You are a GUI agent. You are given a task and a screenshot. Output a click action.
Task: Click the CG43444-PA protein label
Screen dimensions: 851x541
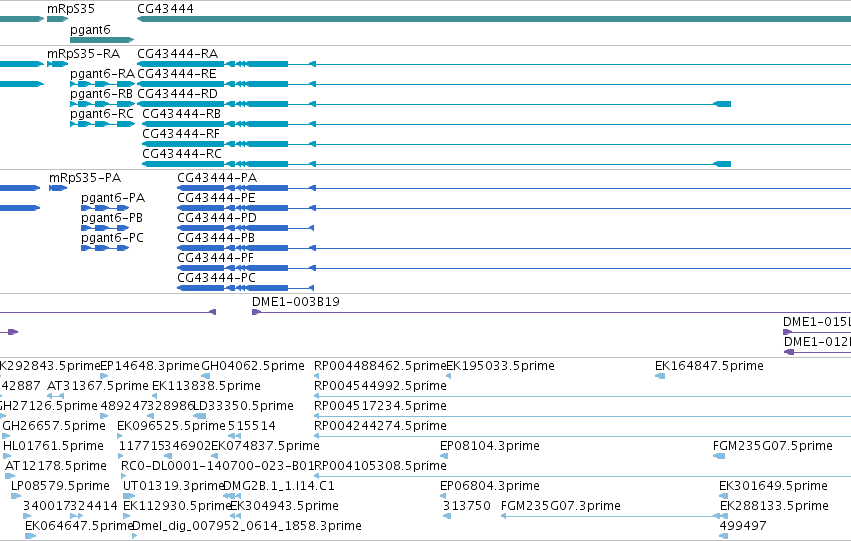[x=217, y=178]
